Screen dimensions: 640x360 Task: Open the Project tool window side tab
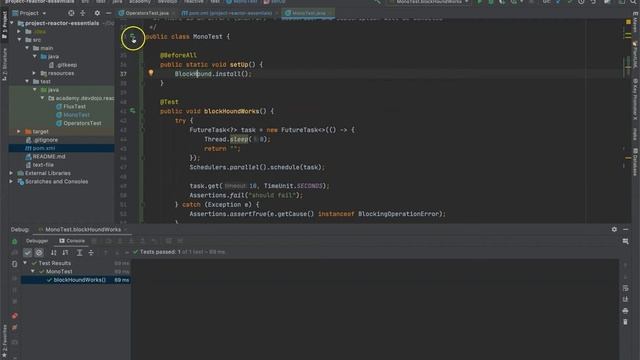point(4,25)
